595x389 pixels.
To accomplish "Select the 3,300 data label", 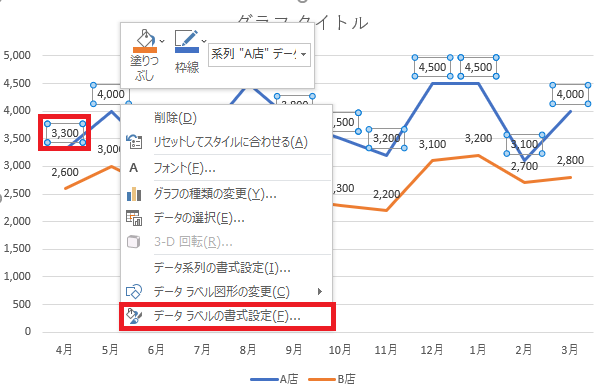I will (65, 133).
